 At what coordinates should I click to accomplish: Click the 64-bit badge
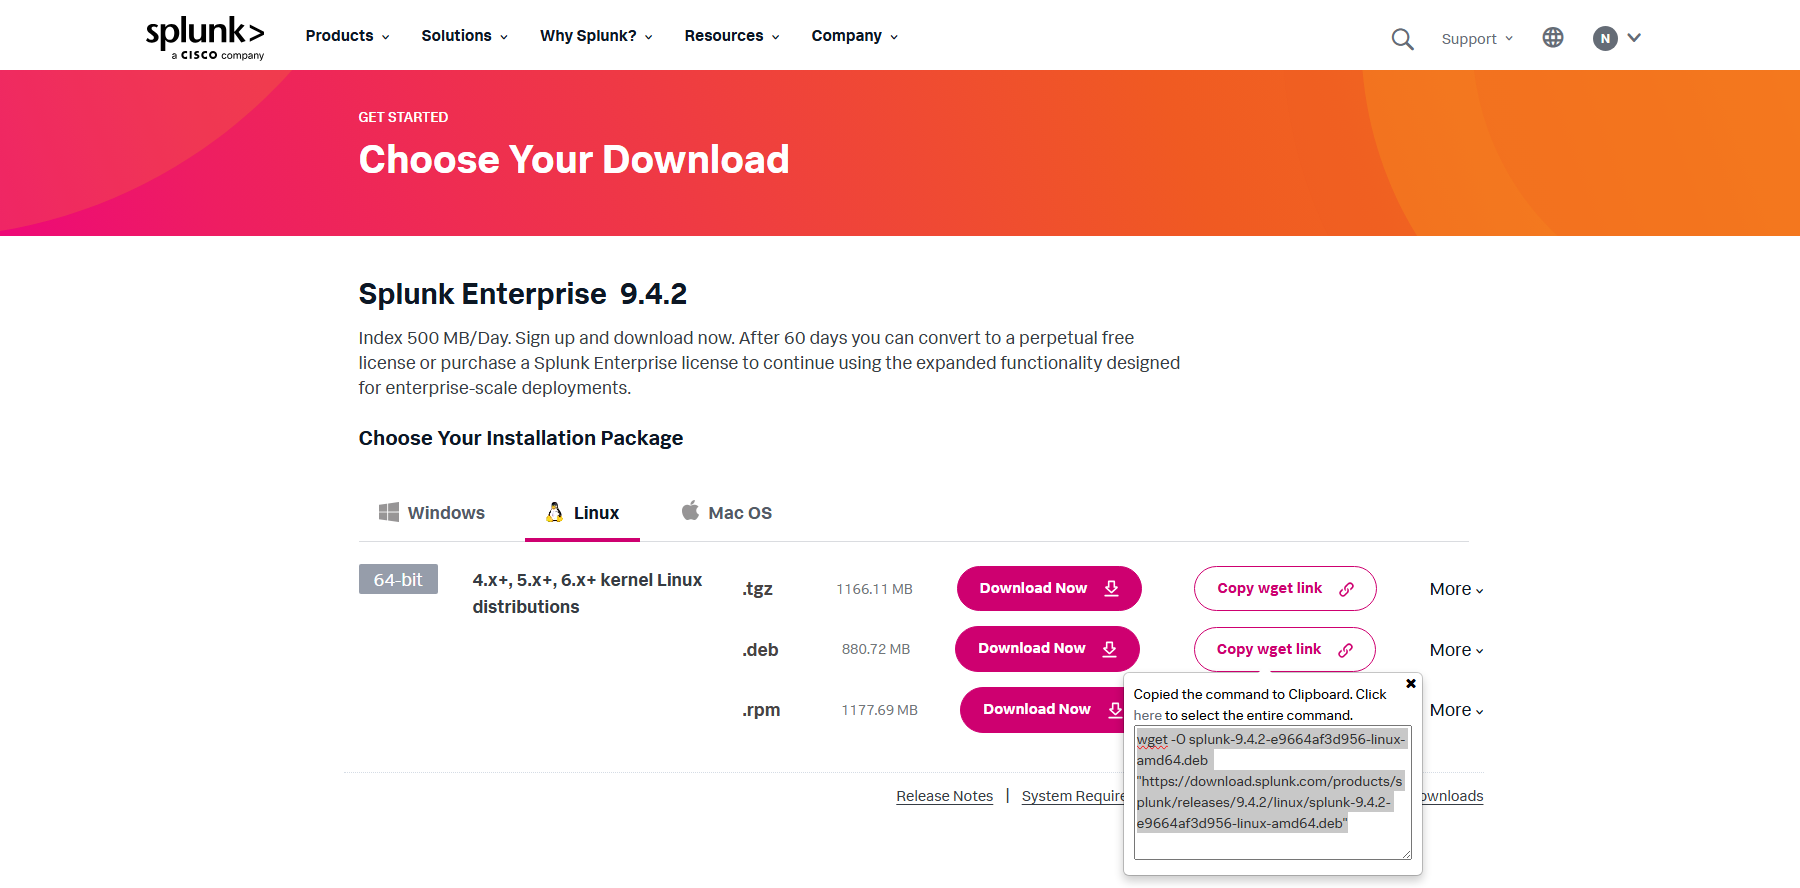pyautogui.click(x=398, y=579)
